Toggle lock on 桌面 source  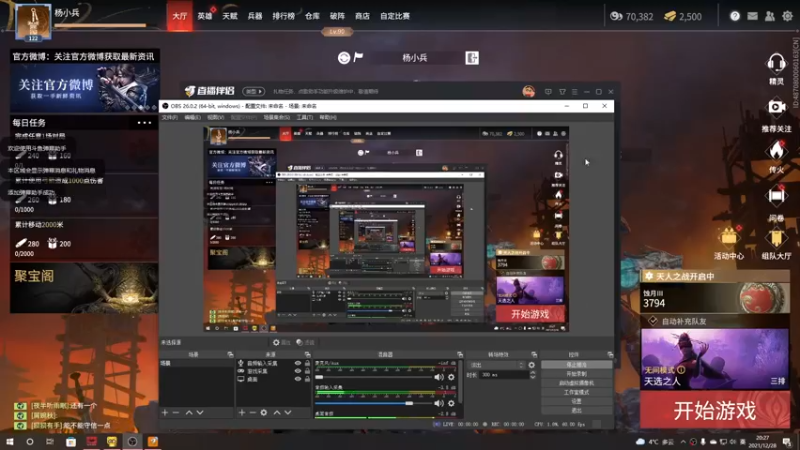(307, 379)
